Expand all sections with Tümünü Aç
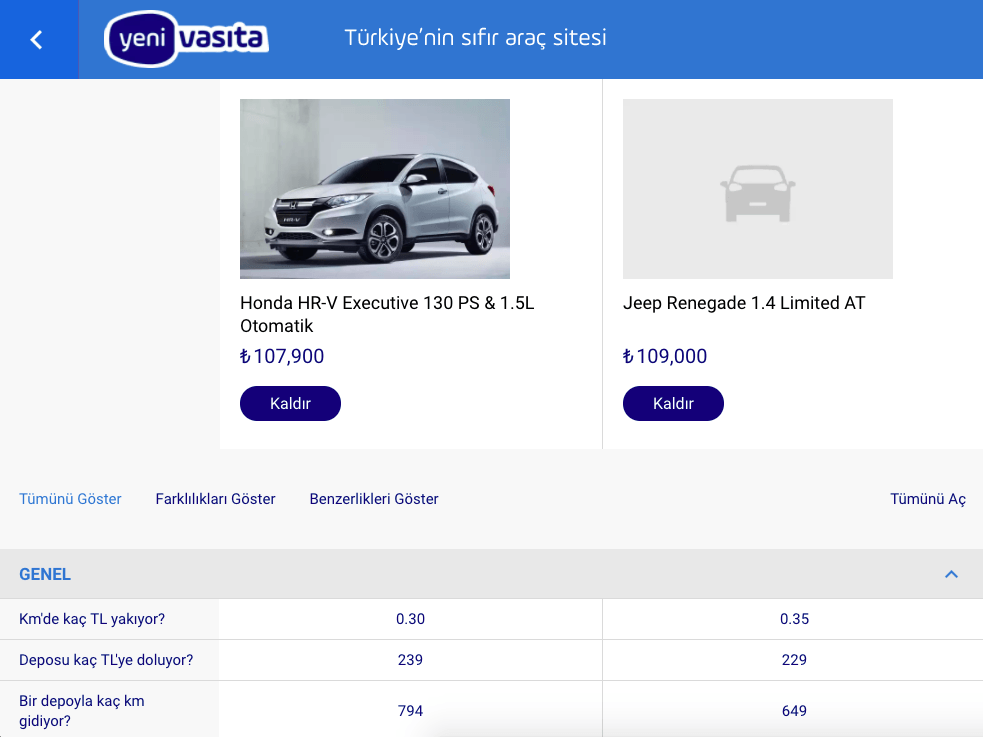 [x=927, y=498]
